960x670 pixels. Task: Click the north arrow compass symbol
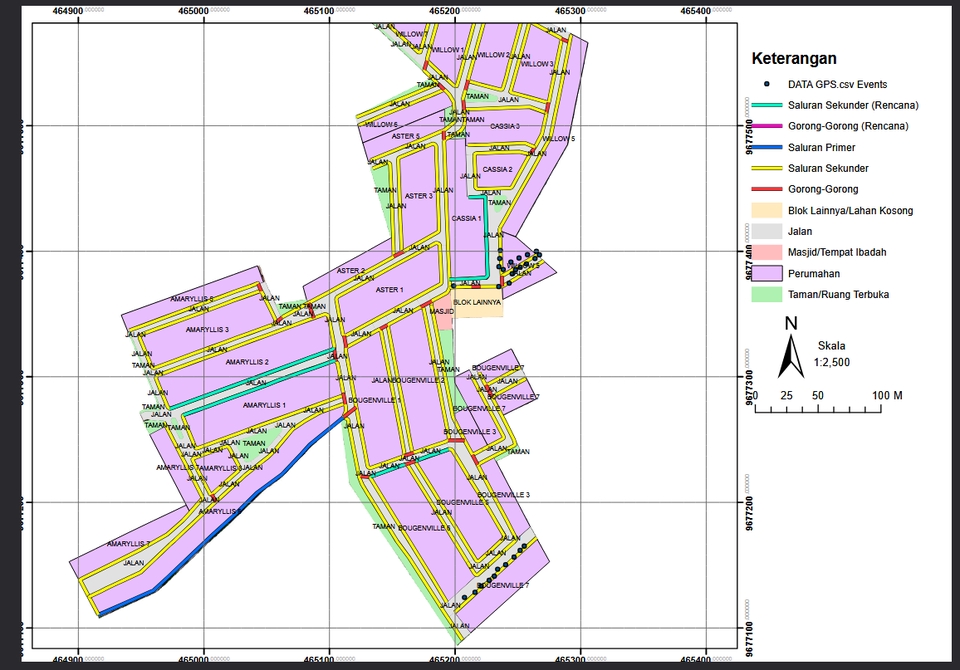click(791, 354)
